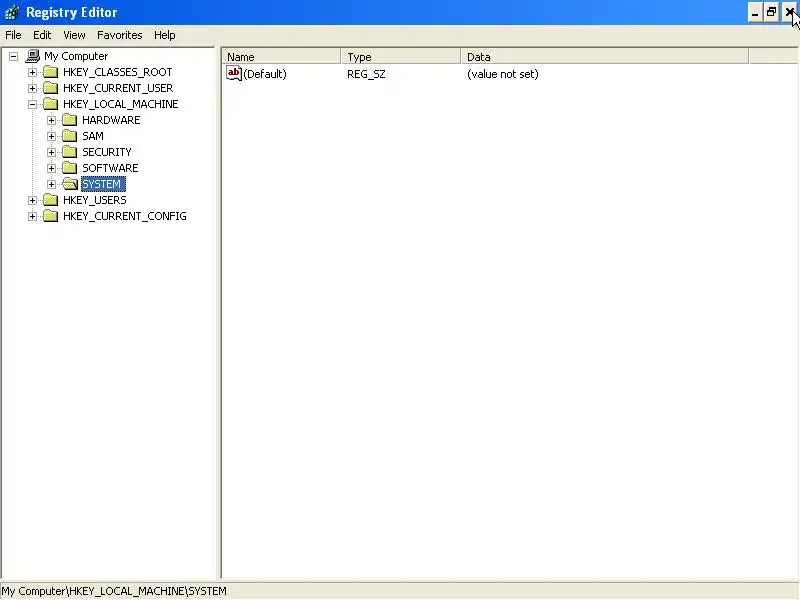Collapse the My Computer root node
The width and height of the screenshot is (800, 600).
pyautogui.click(x=14, y=56)
